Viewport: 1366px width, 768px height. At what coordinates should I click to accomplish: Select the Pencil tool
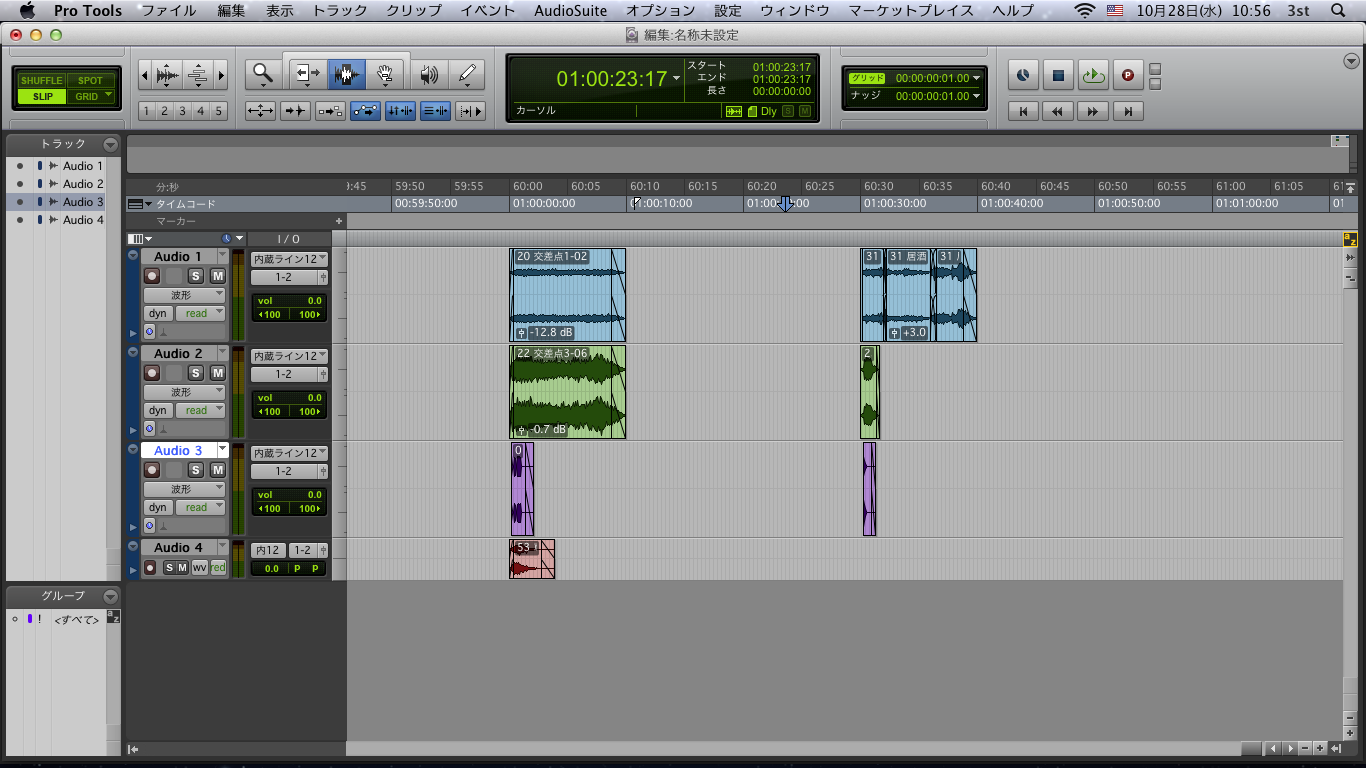click(467, 74)
